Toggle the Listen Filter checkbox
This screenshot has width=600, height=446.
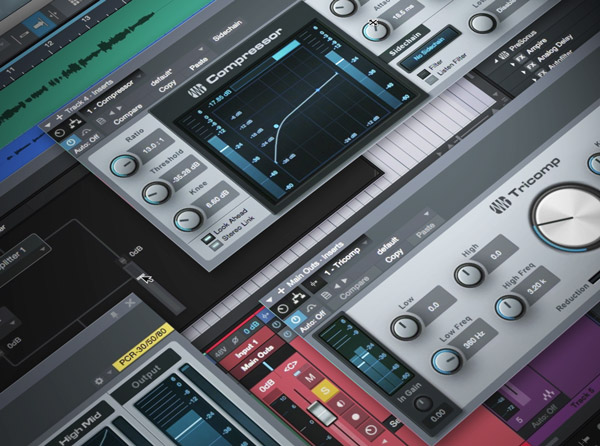[x=432, y=80]
